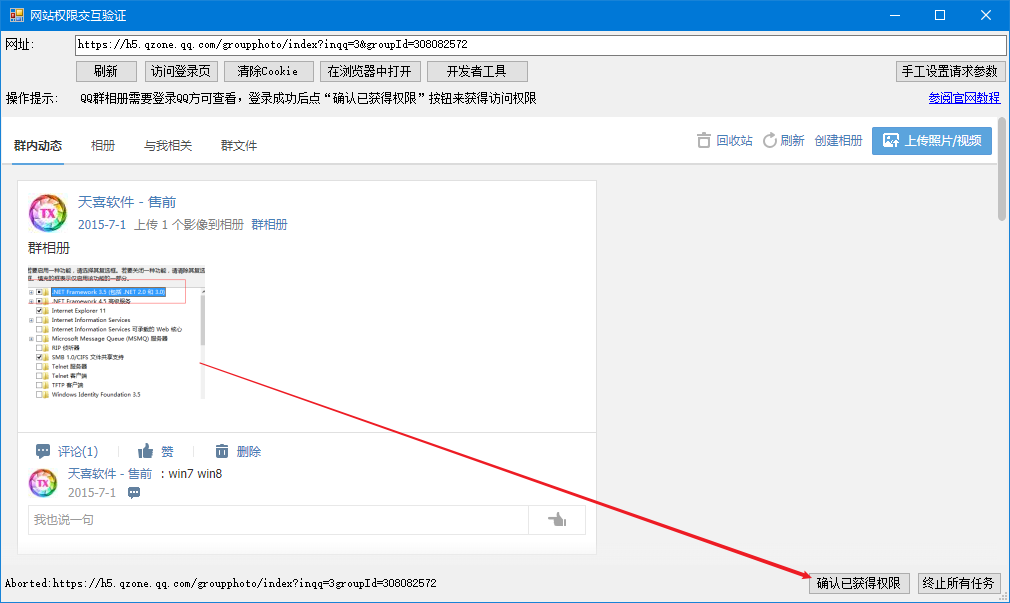The width and height of the screenshot is (1010, 603).
Task: Minimize the window from the title bar
Action: (895, 15)
